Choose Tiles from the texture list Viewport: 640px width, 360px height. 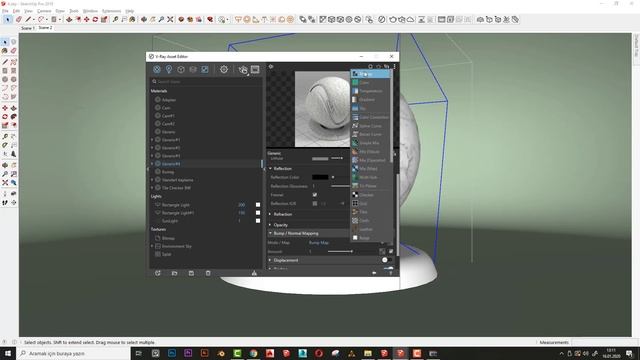(371, 212)
